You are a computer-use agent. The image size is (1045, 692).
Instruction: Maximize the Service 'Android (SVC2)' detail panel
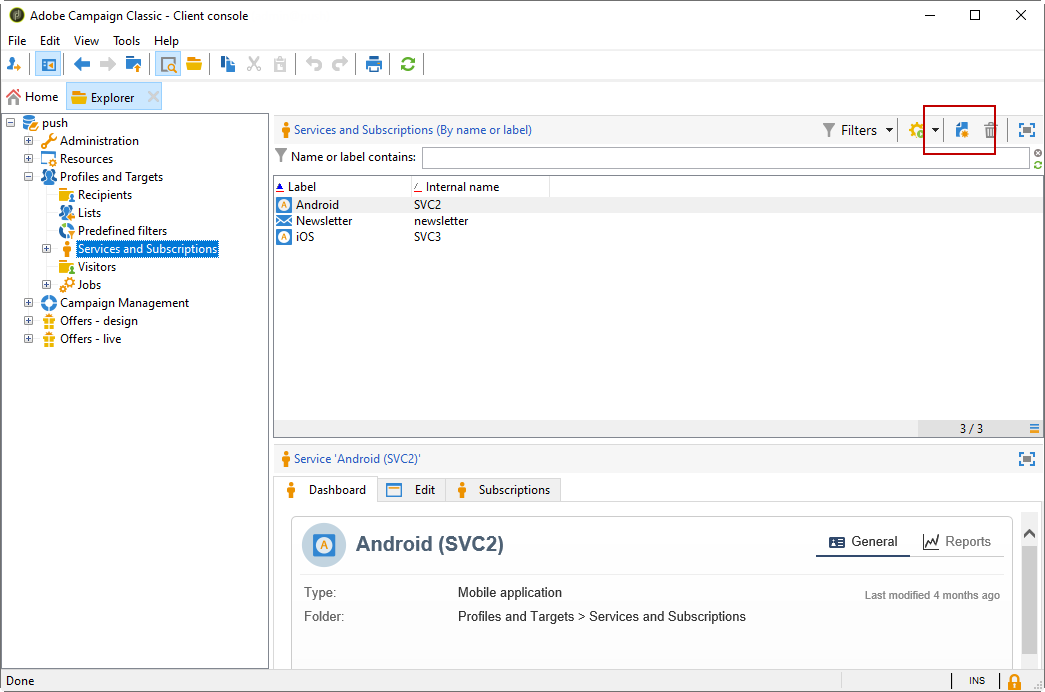(x=1027, y=459)
